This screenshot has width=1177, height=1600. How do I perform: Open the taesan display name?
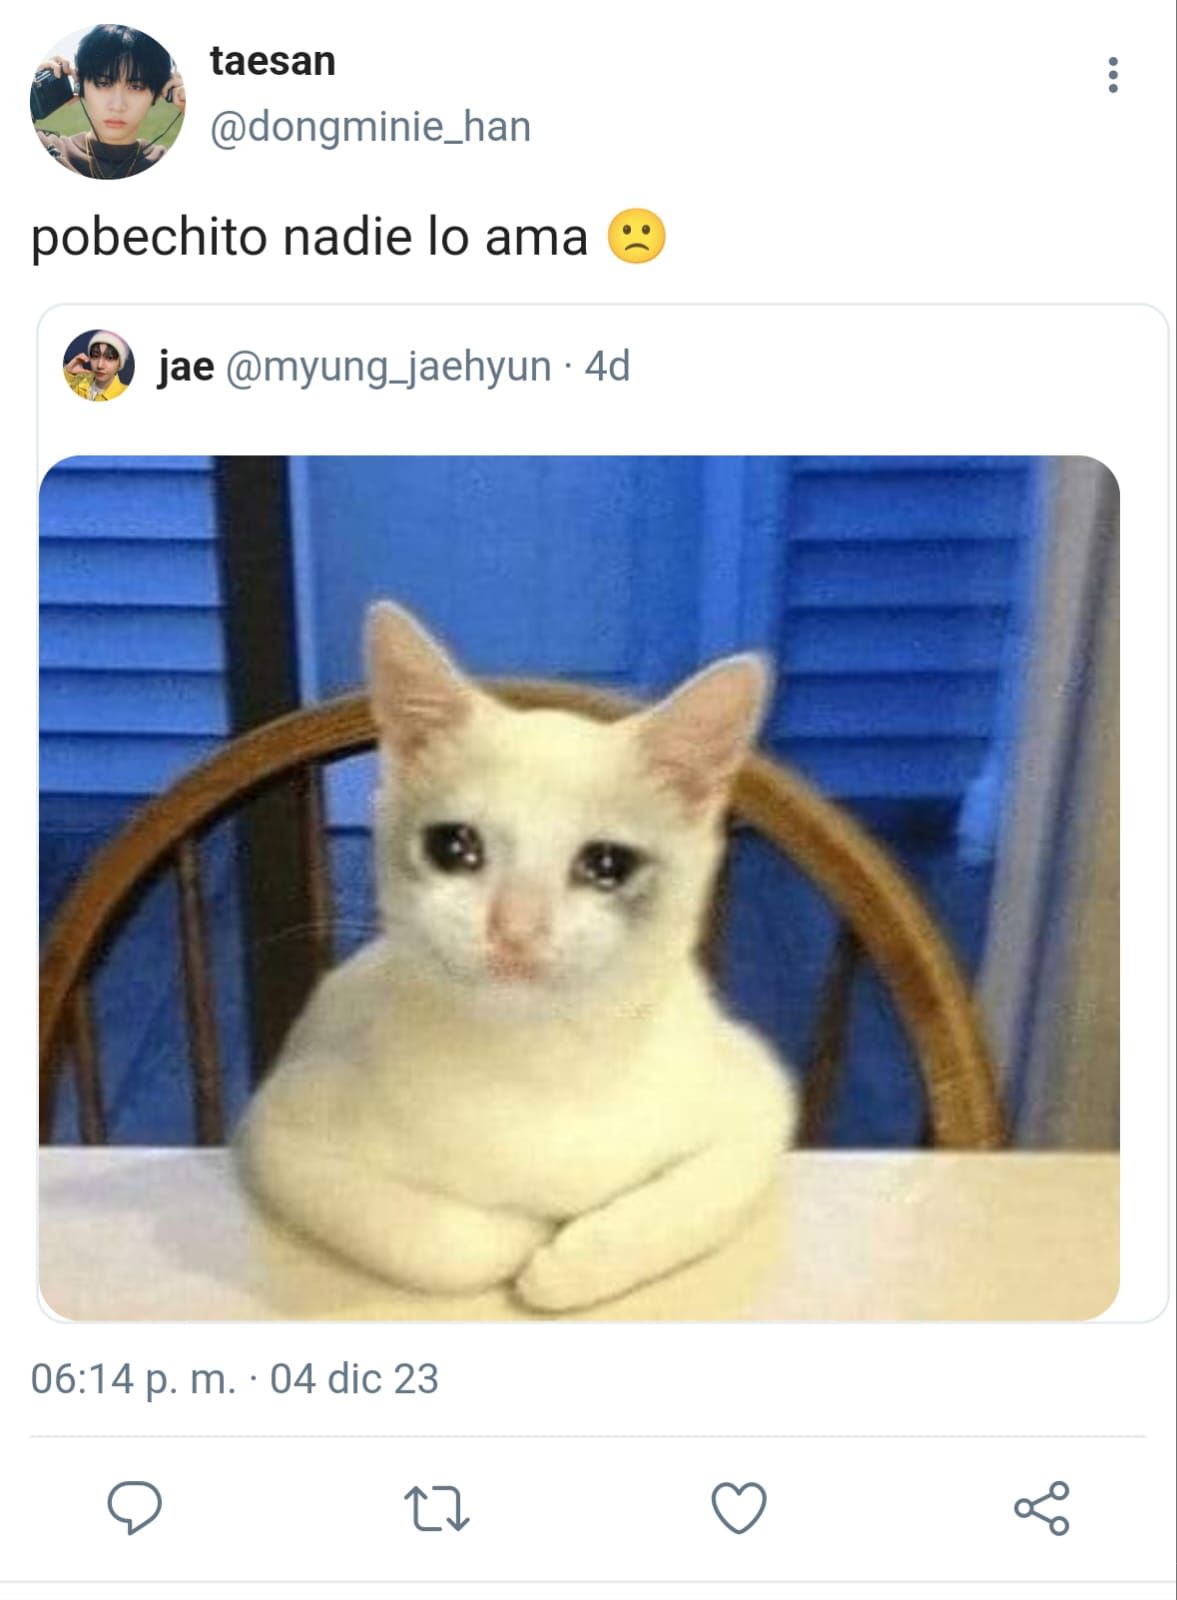click(272, 61)
